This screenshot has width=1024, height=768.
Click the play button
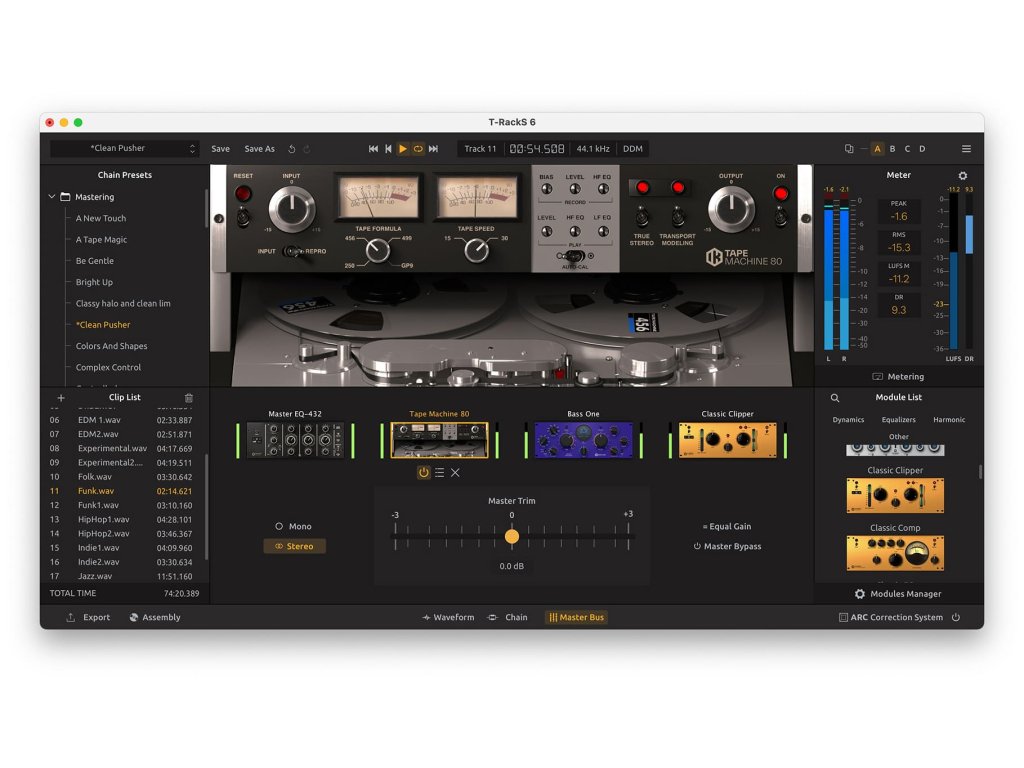pyautogui.click(x=403, y=149)
